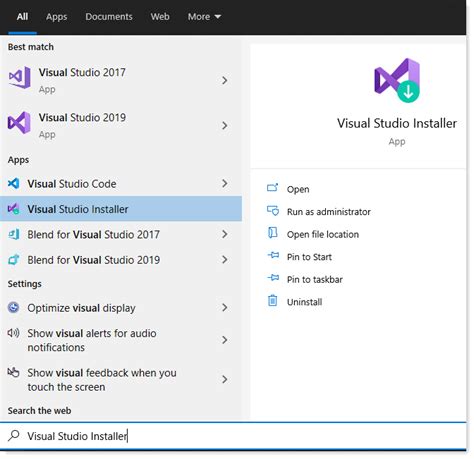Screen dimensions: 474x459
Task: Click the magnifier icon in search box
Action: (13, 435)
